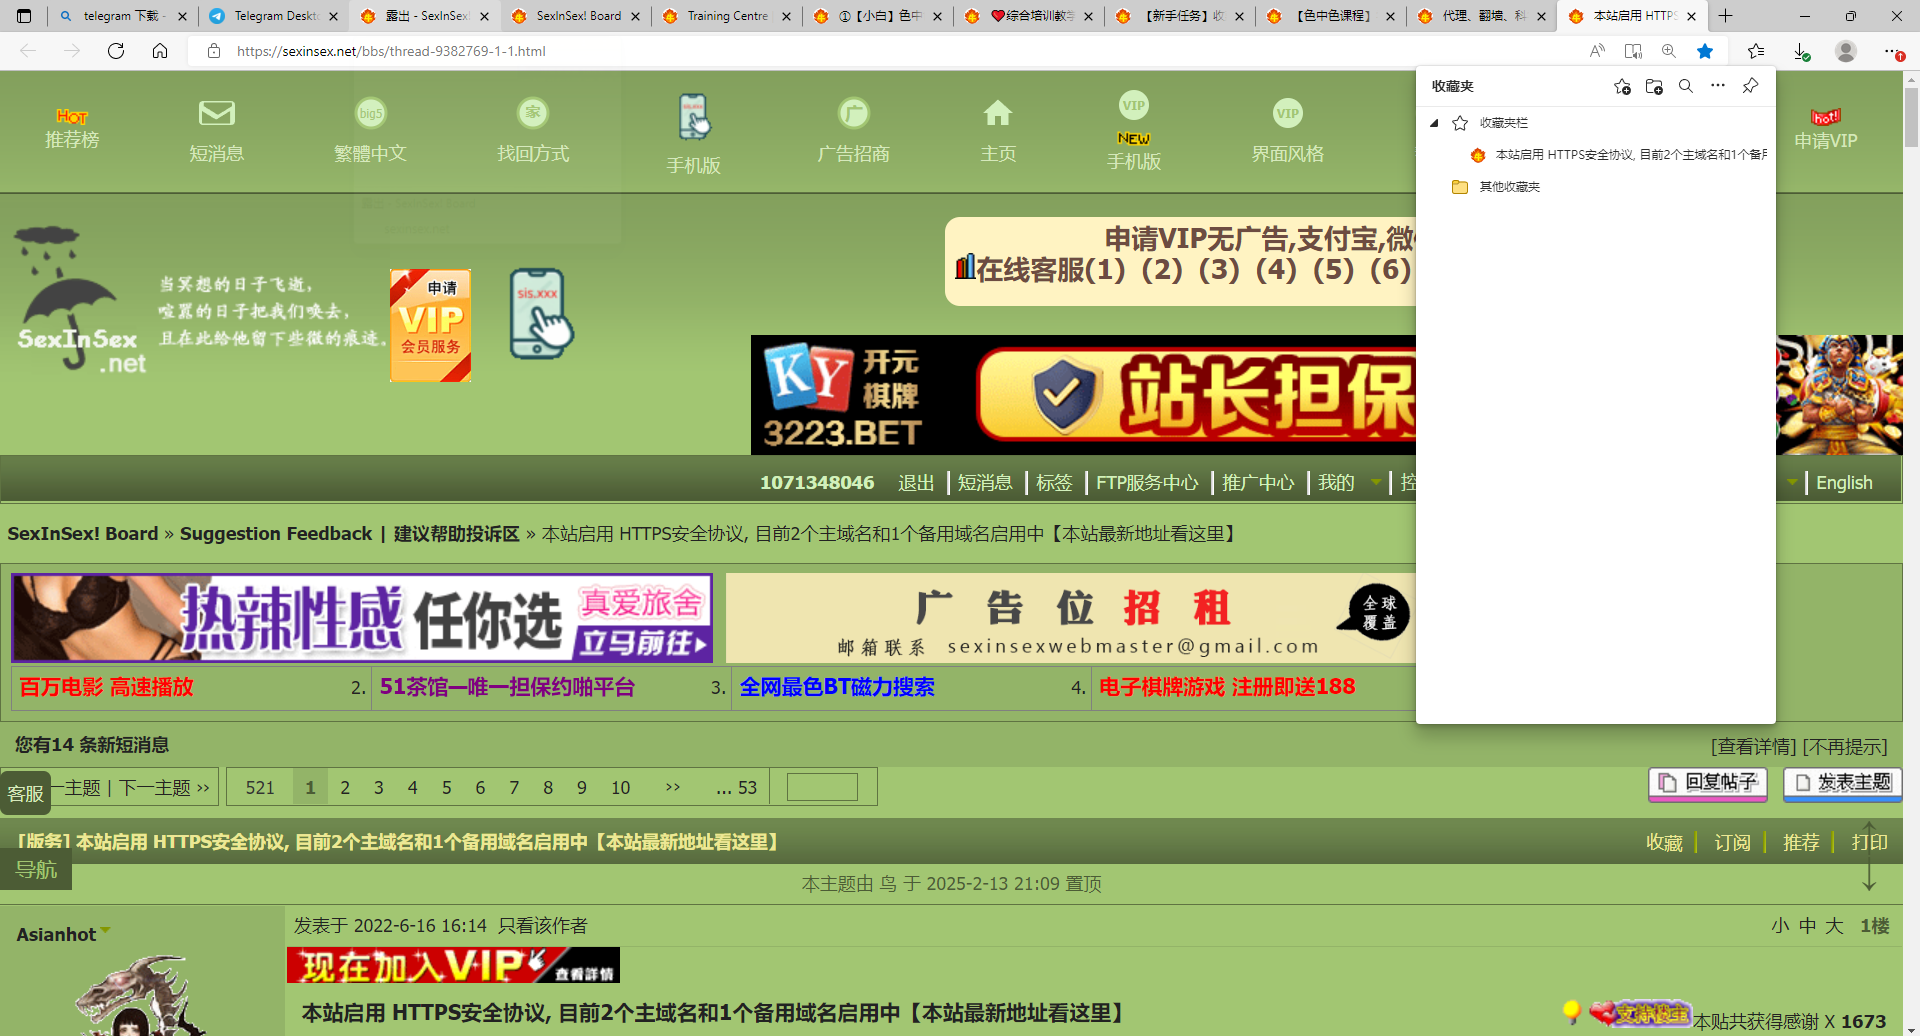Open dropdown arrow left of English

pyautogui.click(x=1792, y=483)
